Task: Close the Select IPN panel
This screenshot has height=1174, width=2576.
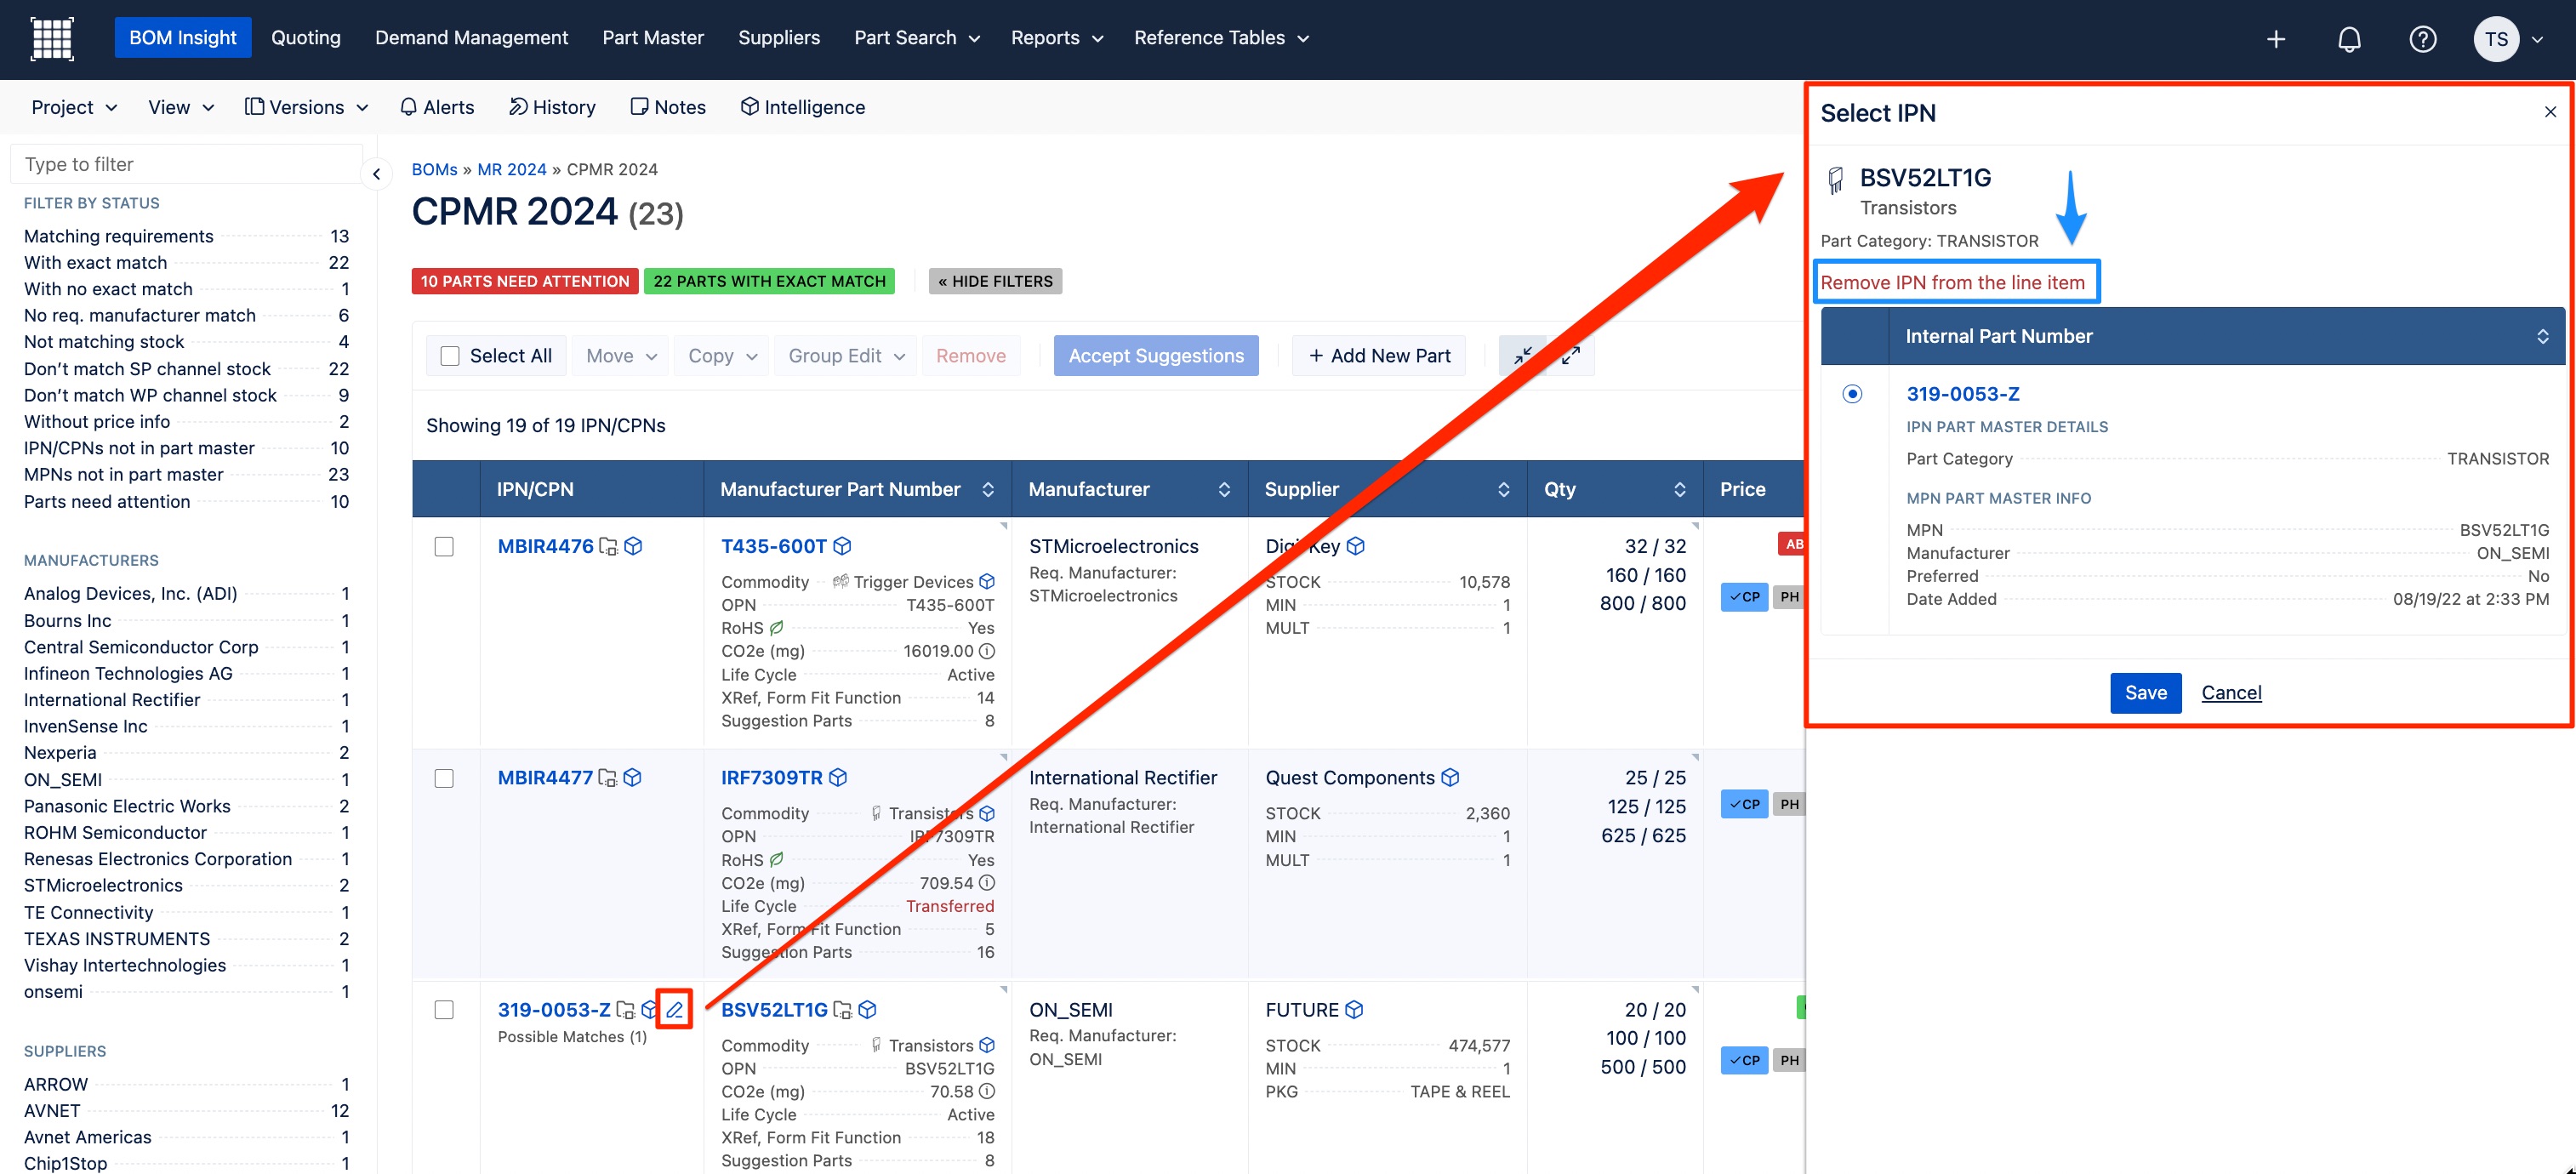Action: click(2550, 112)
